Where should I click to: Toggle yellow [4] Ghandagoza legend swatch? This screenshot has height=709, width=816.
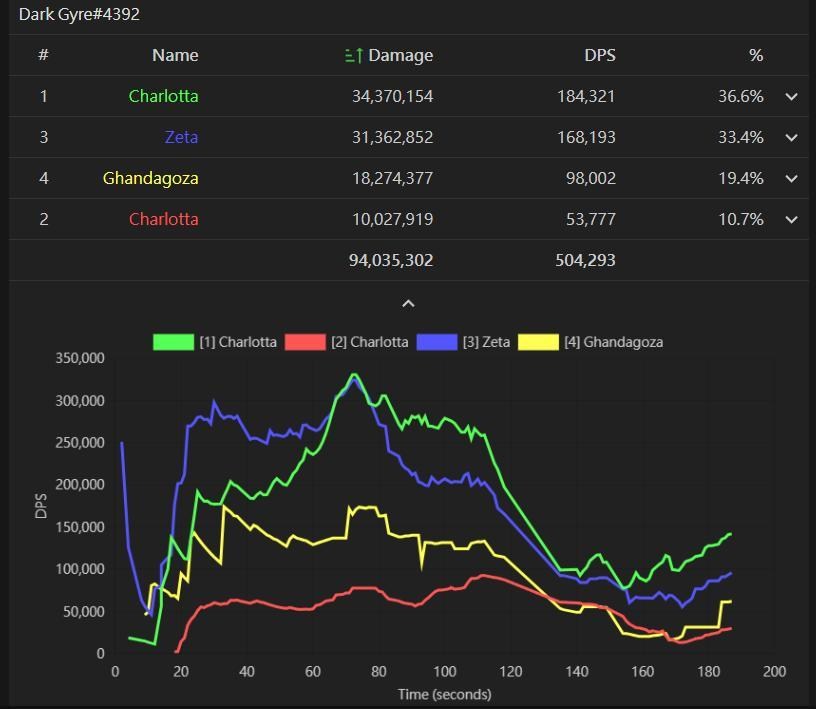538,342
